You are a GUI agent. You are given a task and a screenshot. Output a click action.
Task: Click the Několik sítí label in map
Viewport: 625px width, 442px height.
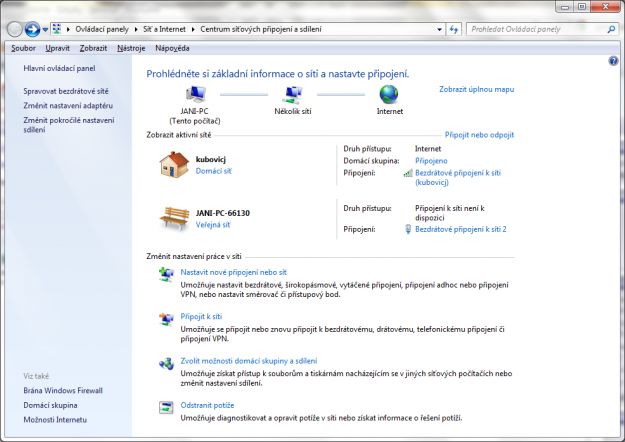tap(293, 111)
